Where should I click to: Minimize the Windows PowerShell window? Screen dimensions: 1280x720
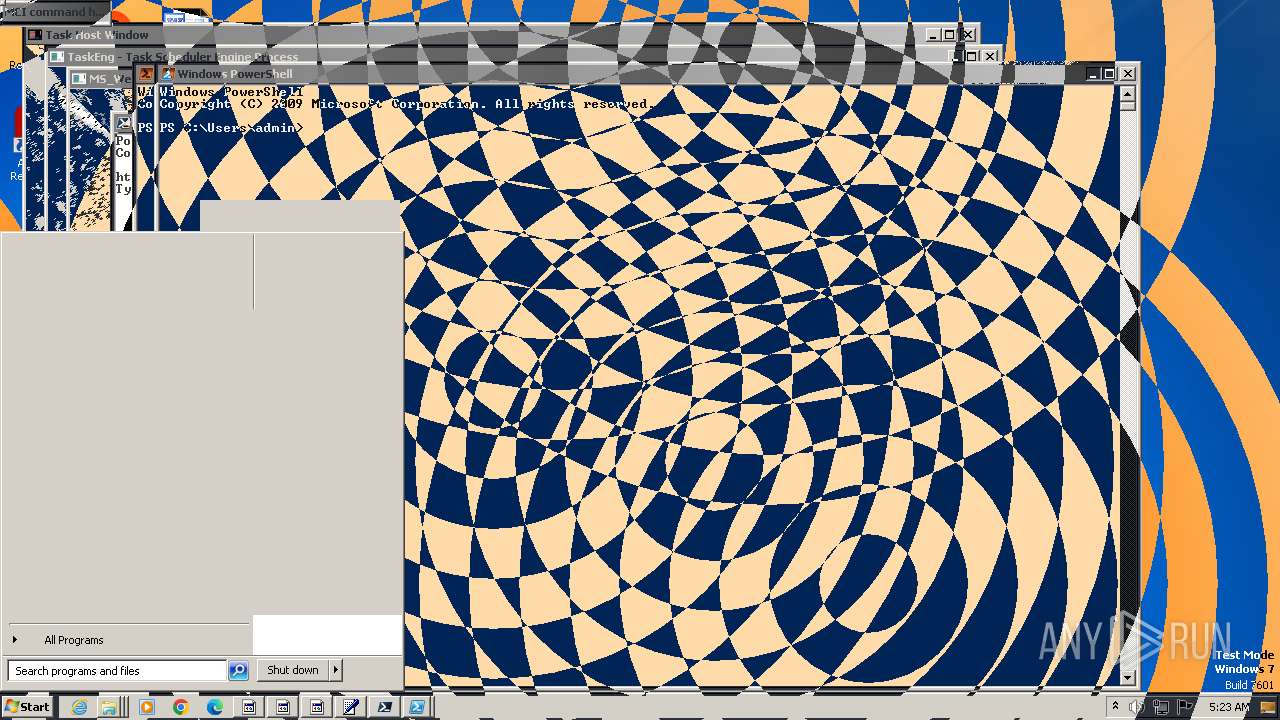[1093, 74]
